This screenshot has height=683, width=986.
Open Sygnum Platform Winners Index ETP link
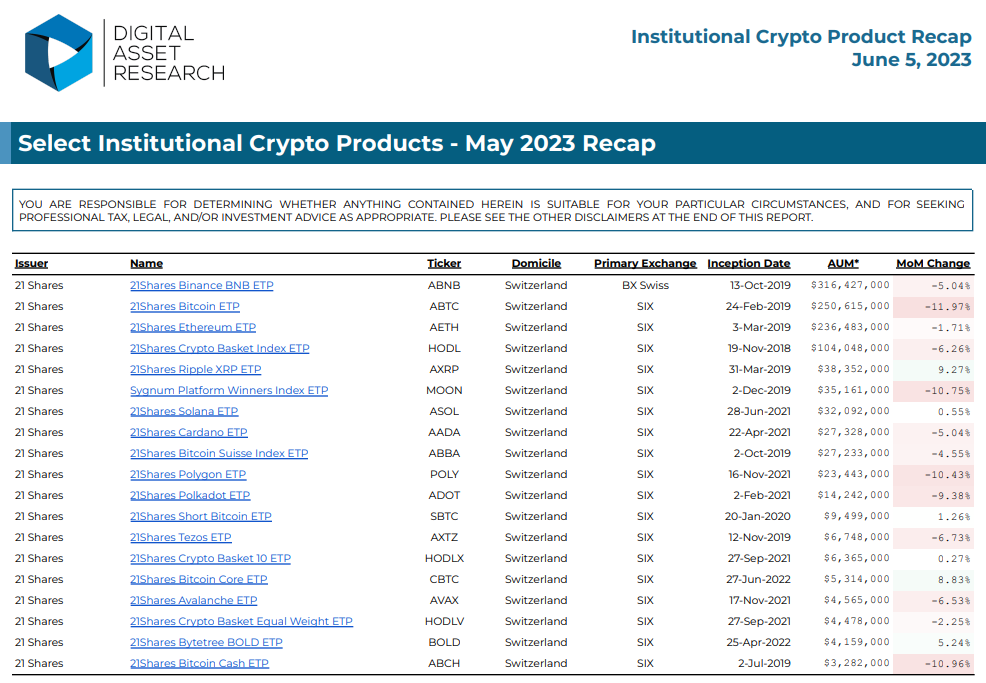(x=229, y=390)
